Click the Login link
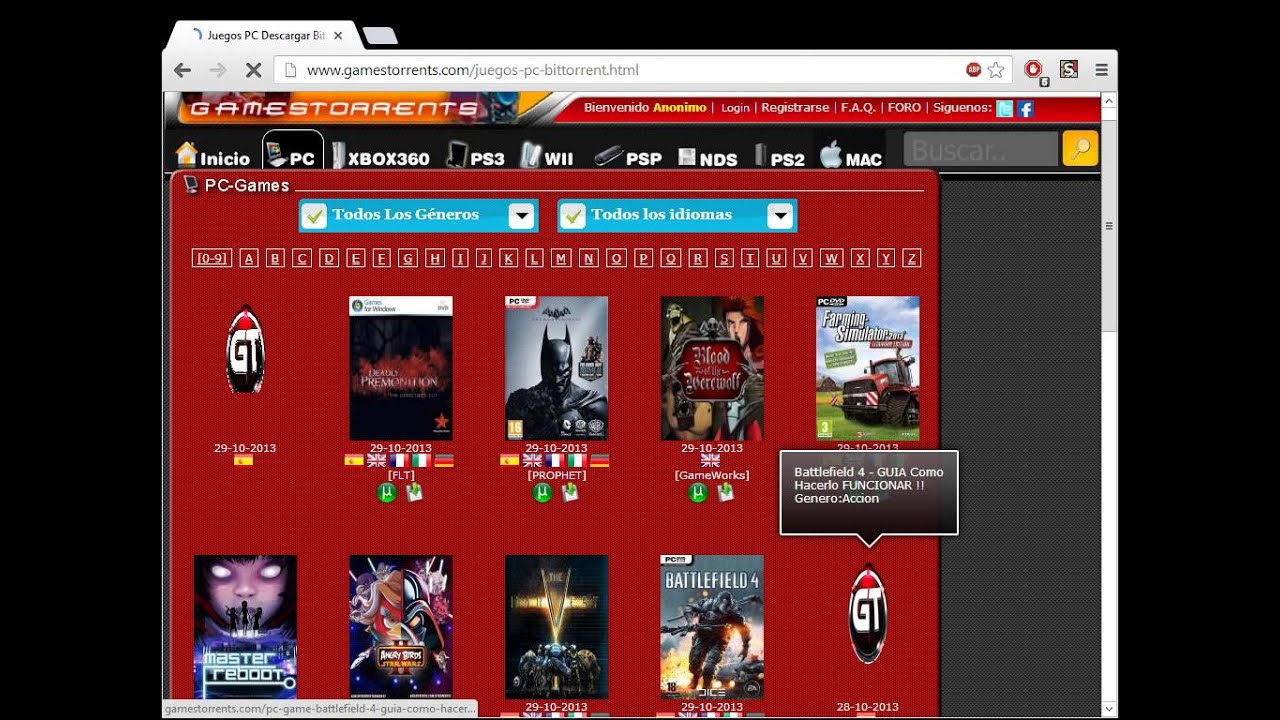 click(x=735, y=108)
